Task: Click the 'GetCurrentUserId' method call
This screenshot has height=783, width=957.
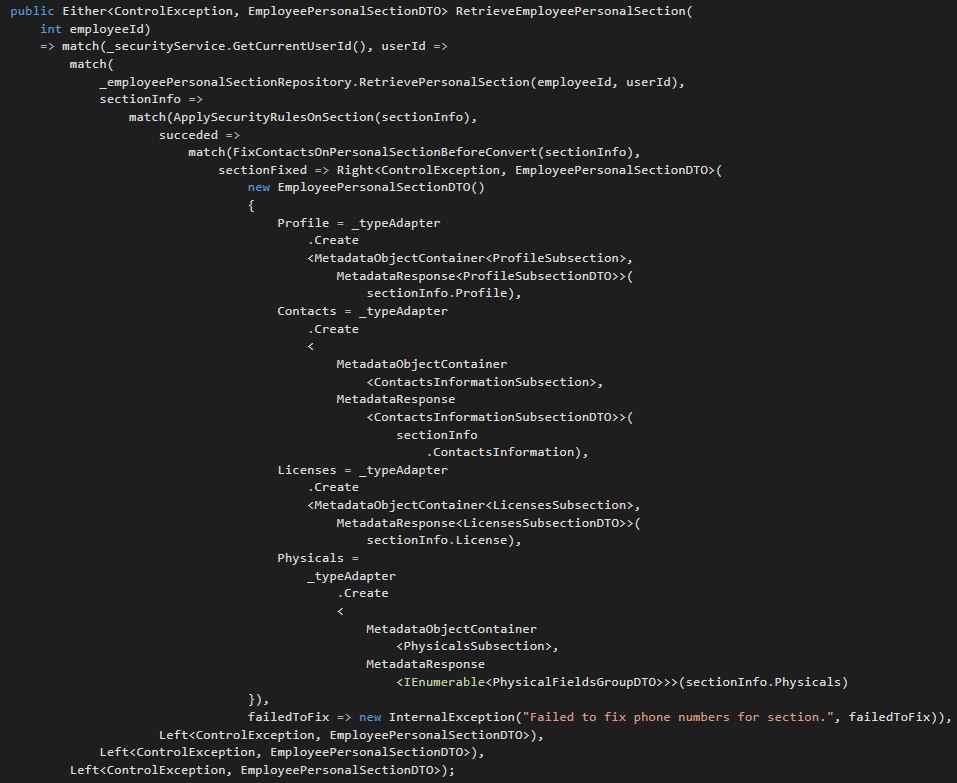Action: click(x=292, y=46)
